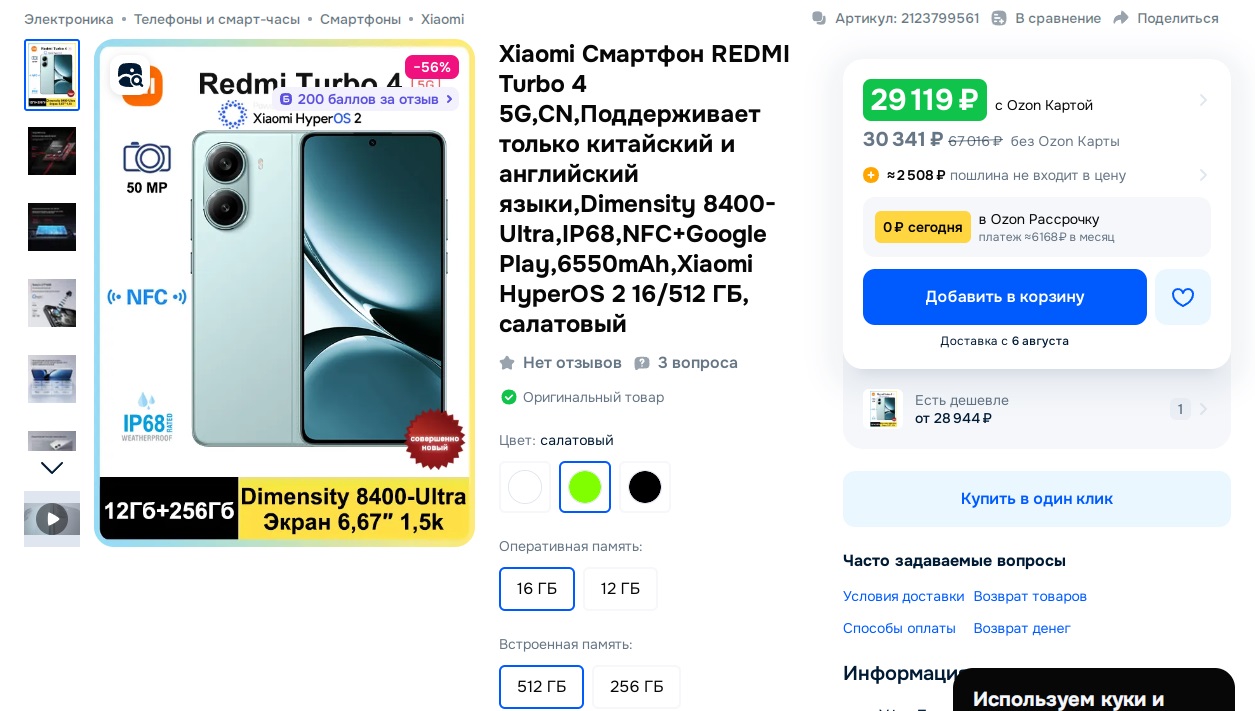1255x711 pixels.
Task: Select 12 ГБ RAM option
Action: (620, 589)
